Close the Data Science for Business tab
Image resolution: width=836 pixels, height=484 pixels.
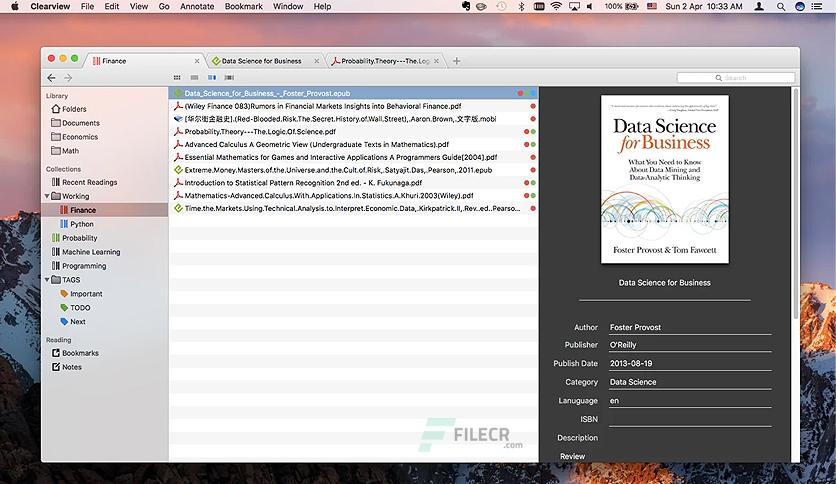317,61
